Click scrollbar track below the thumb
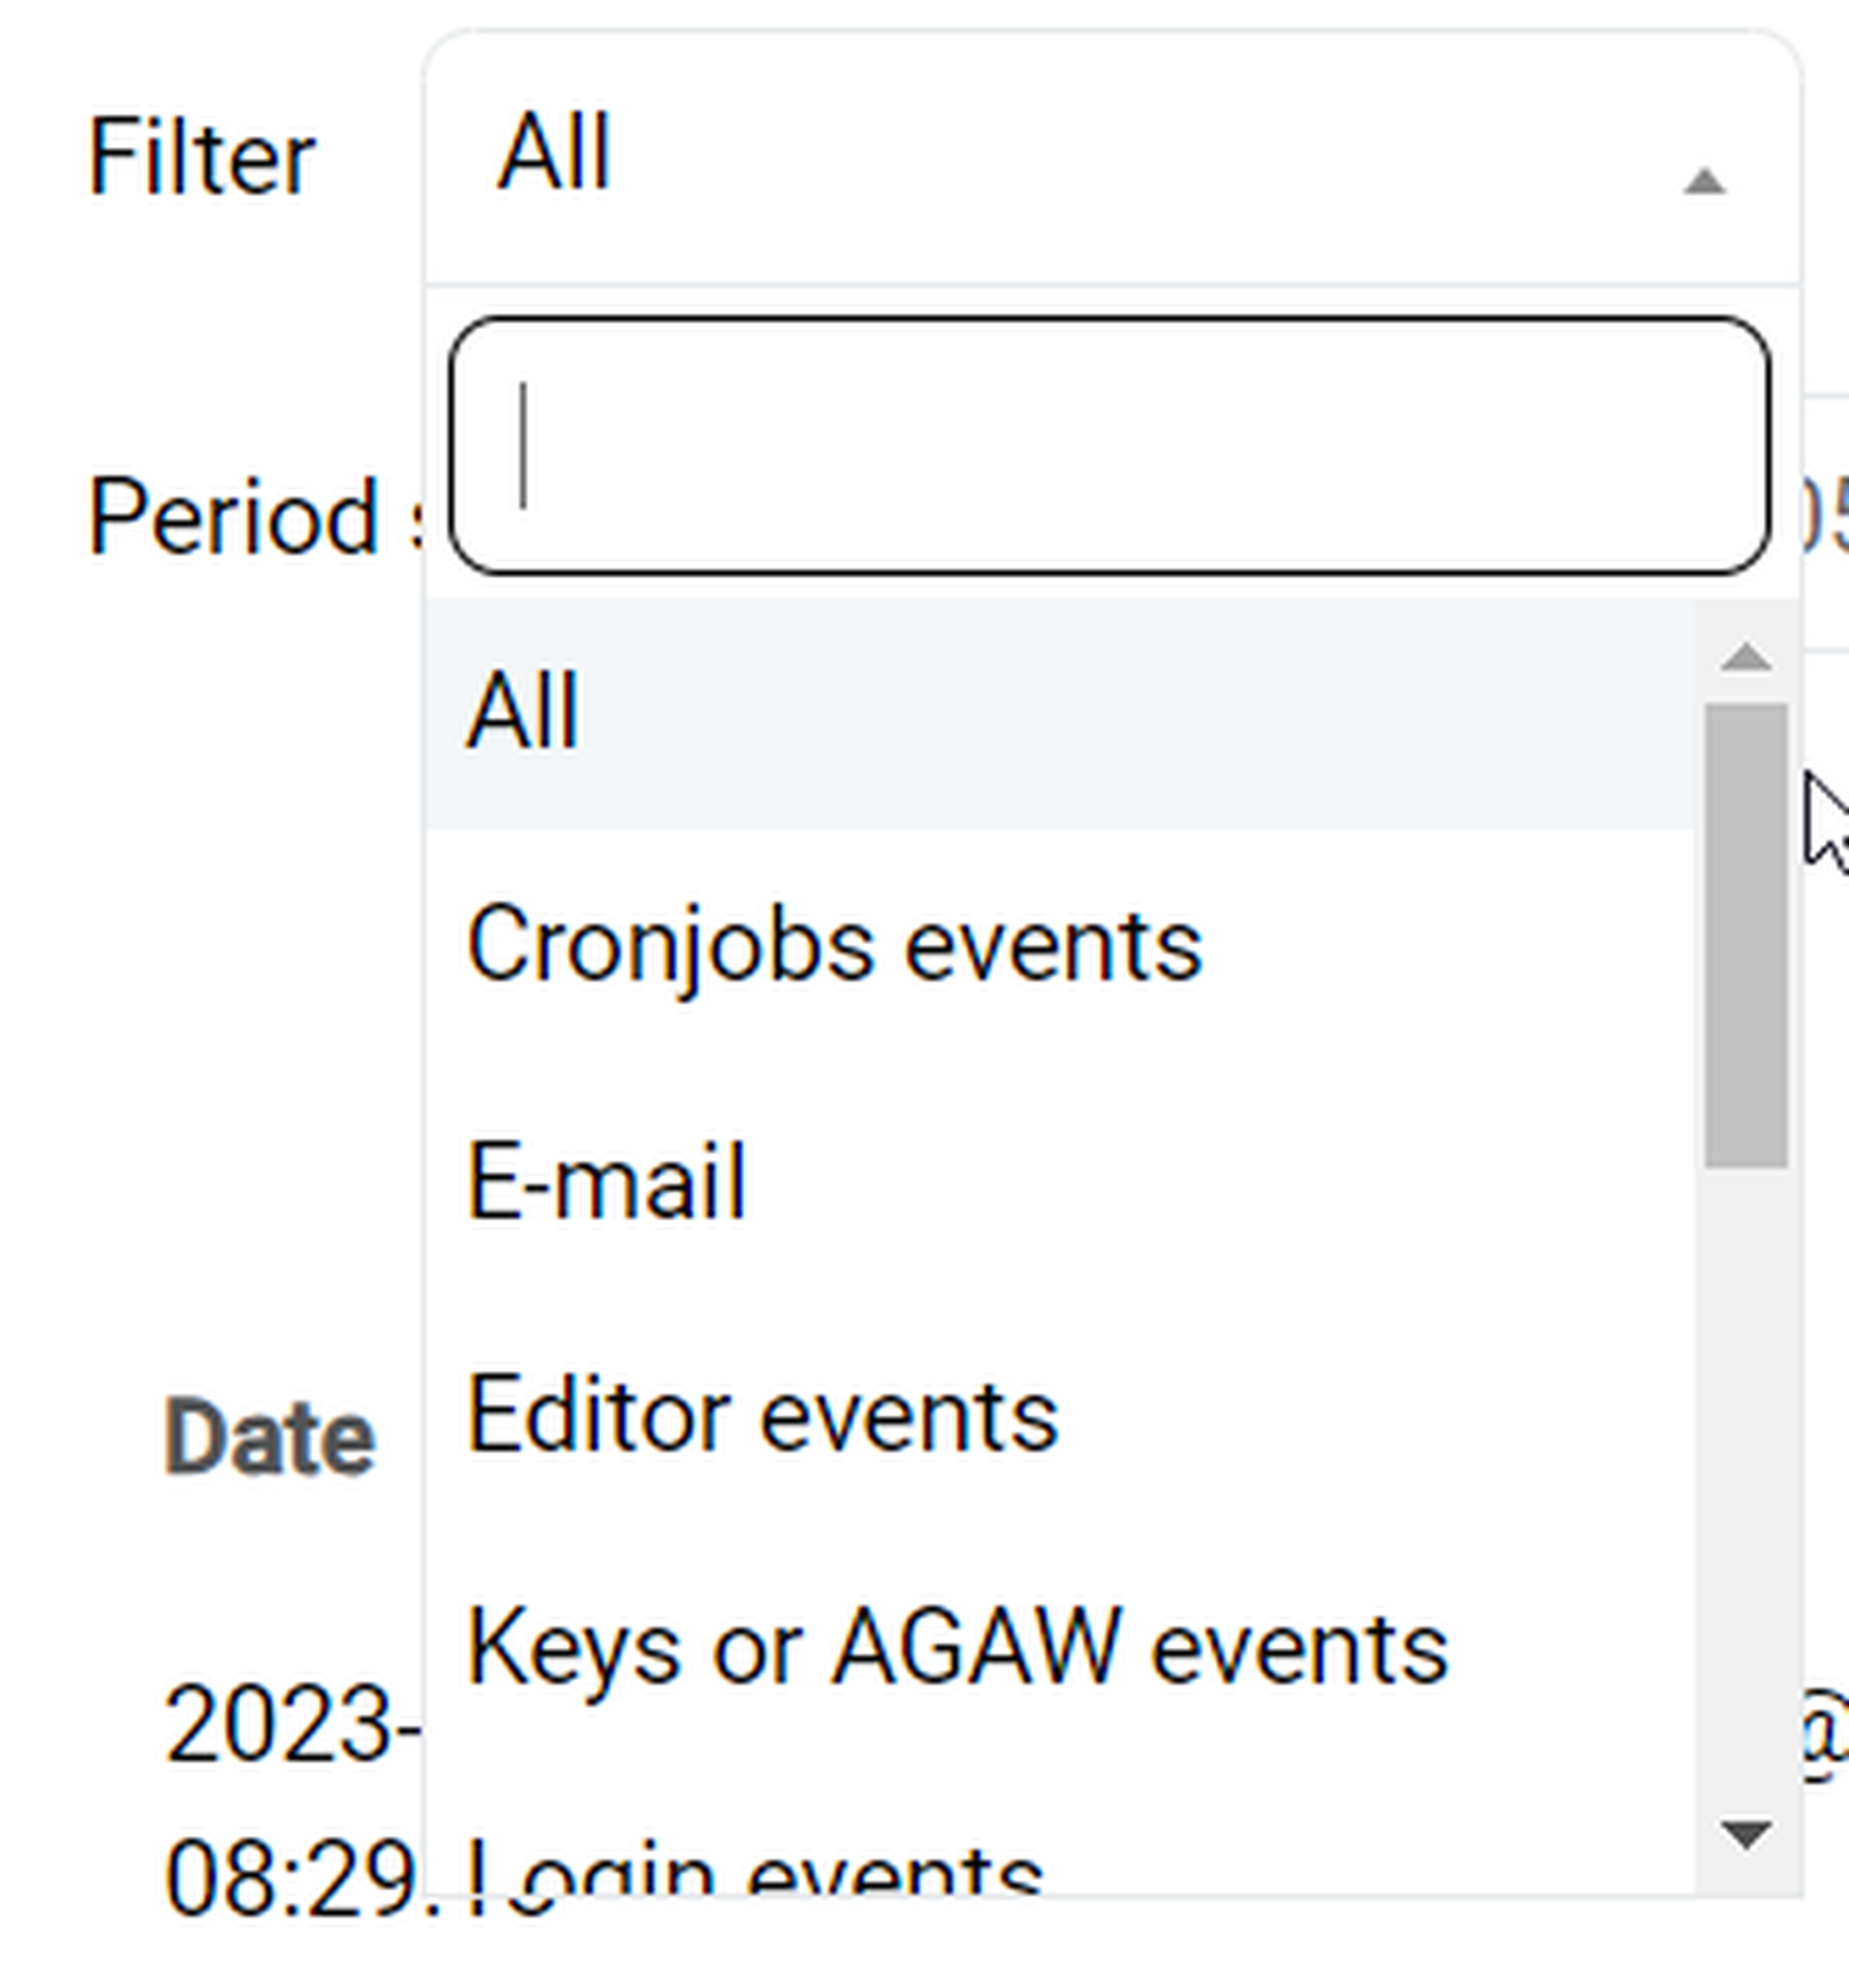The image size is (1849, 1988). pyautogui.click(x=1746, y=1500)
